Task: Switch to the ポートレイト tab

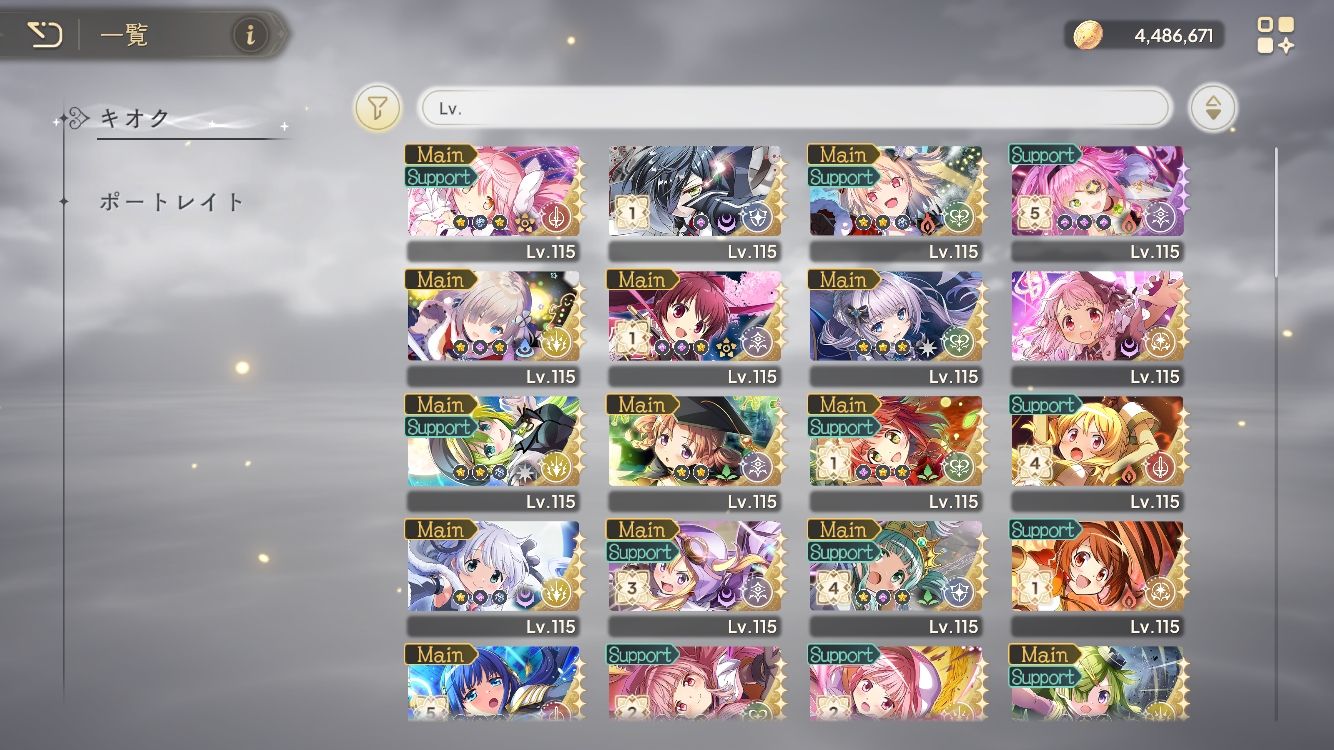Action: 172,202
